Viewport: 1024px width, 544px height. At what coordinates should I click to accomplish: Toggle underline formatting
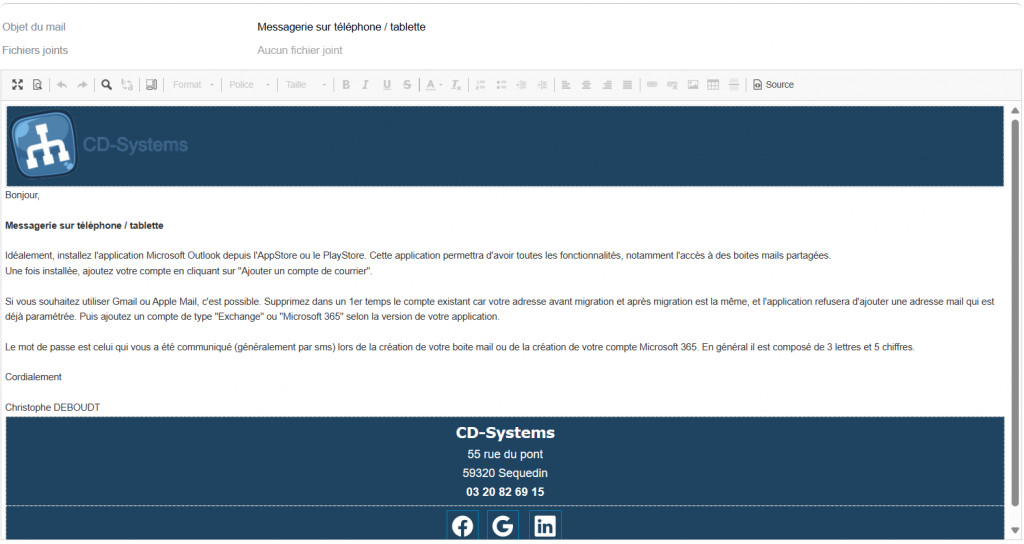pyautogui.click(x=387, y=85)
